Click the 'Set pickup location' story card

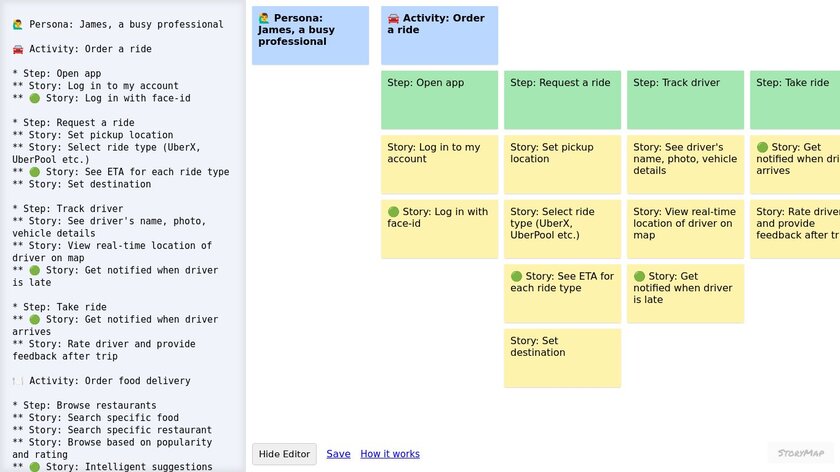(x=562, y=165)
